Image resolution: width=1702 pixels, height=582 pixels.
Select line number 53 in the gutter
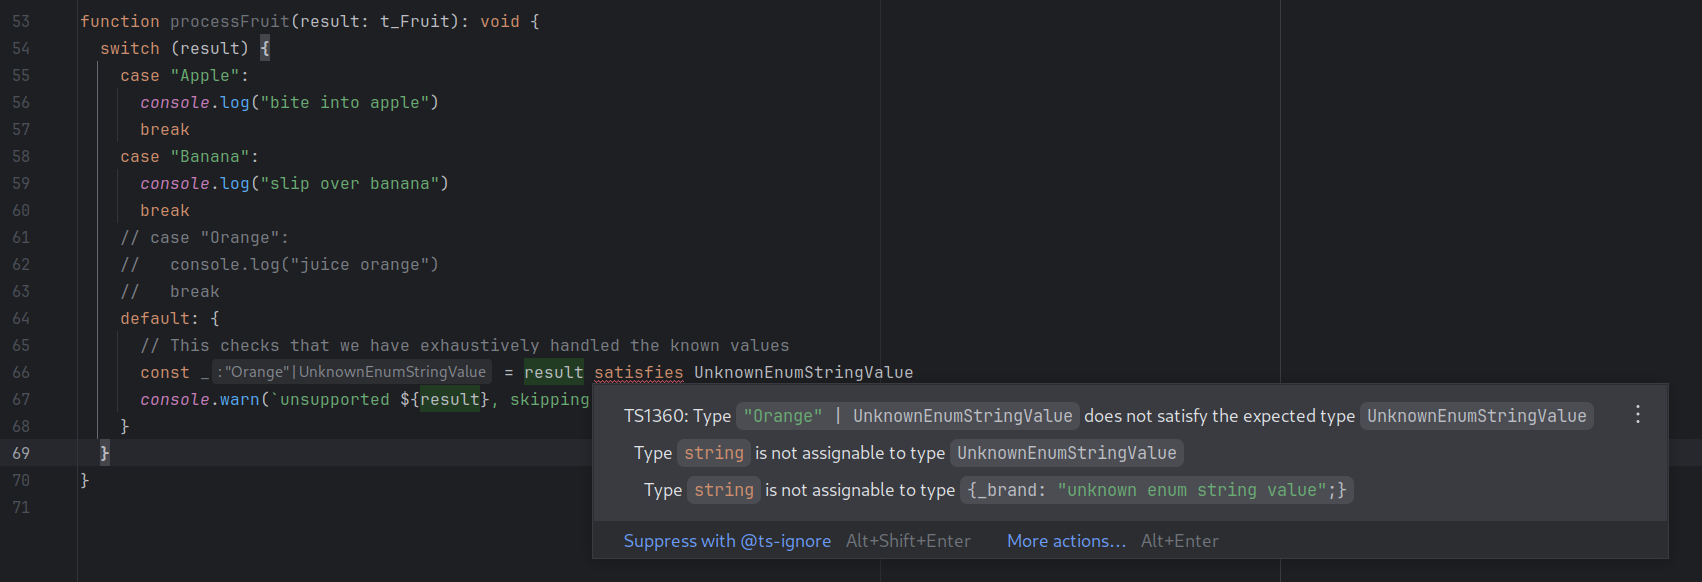click(x=21, y=21)
